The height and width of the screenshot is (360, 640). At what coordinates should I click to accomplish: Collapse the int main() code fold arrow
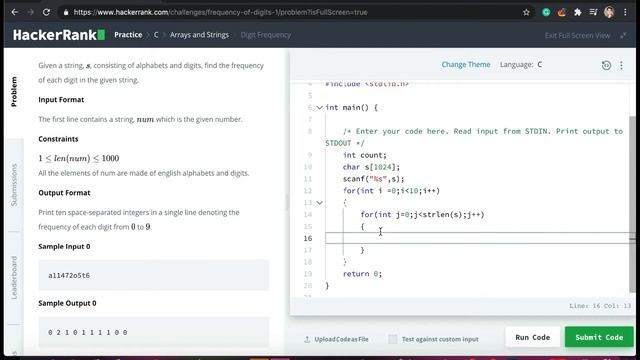pos(320,108)
